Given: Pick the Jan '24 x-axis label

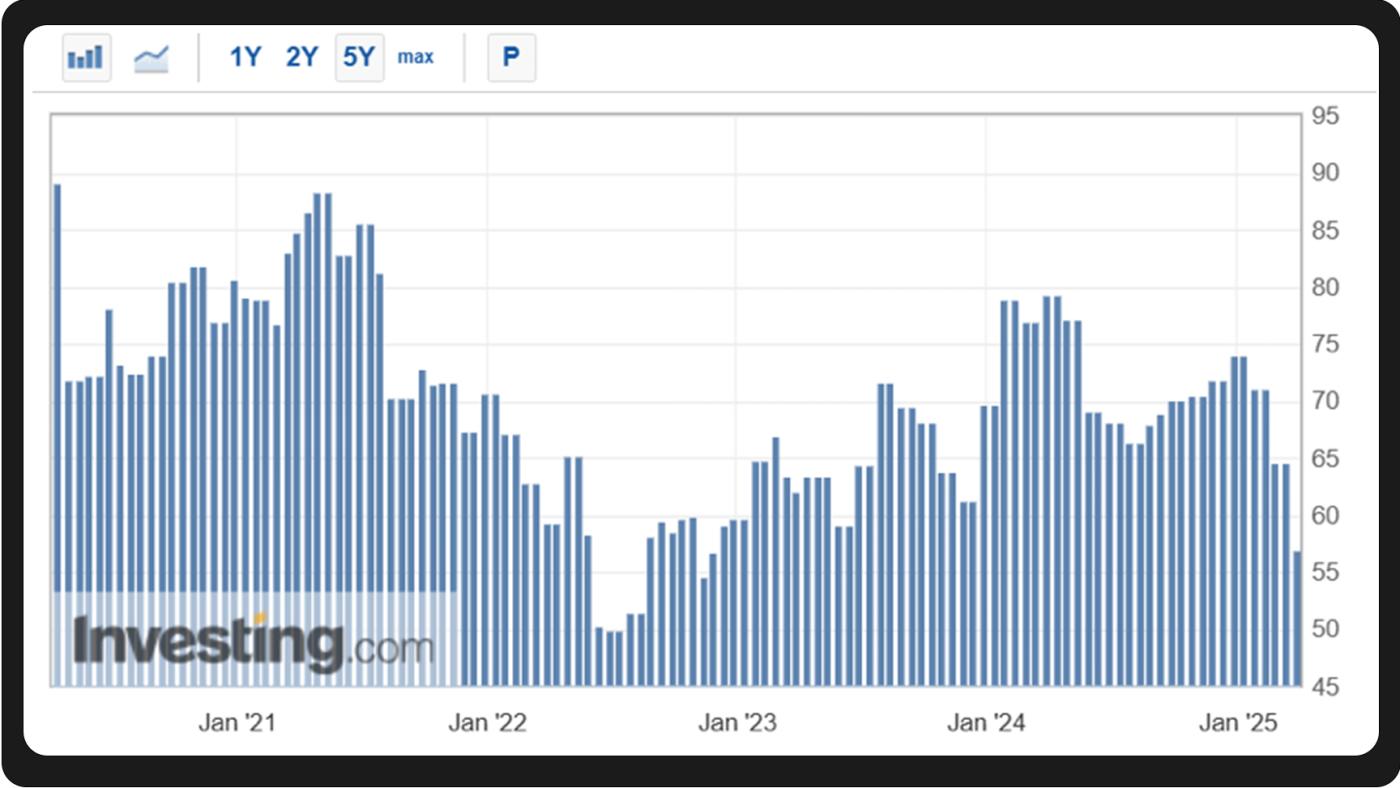Looking at the screenshot, I should (x=986, y=723).
